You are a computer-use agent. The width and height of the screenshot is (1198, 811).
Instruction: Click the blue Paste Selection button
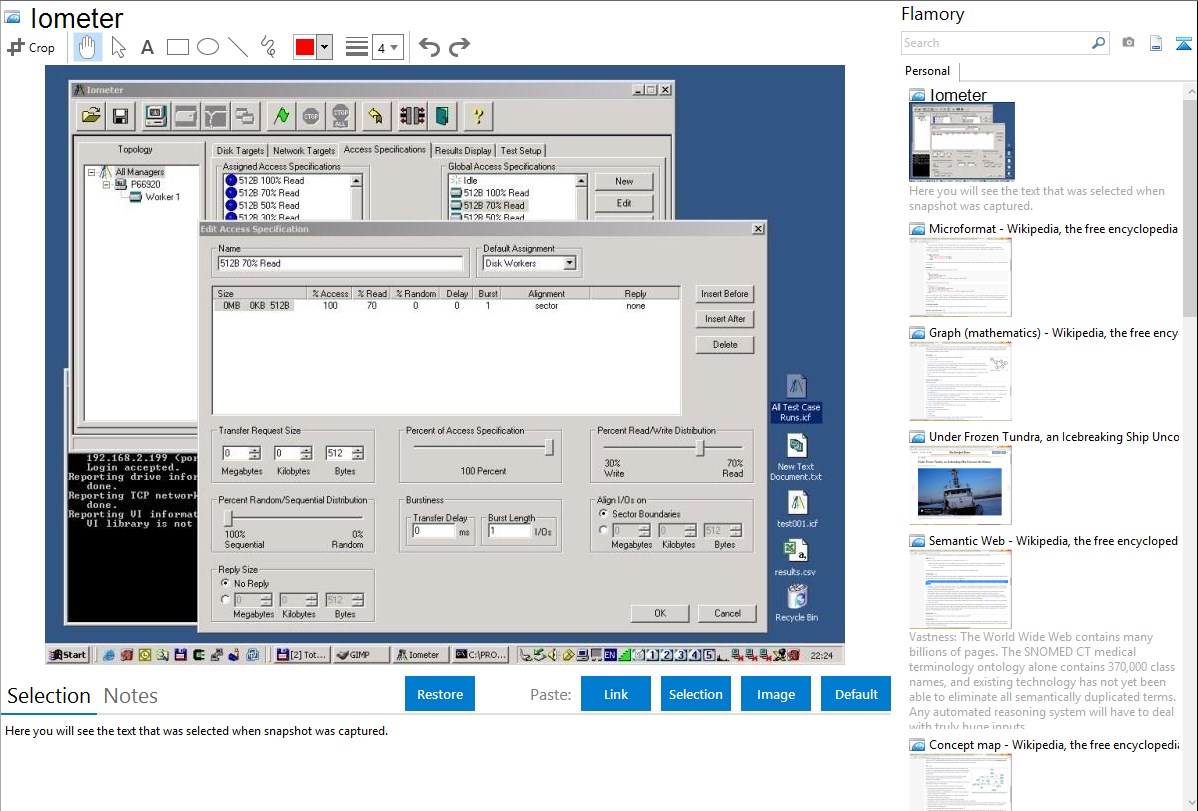[x=695, y=694]
